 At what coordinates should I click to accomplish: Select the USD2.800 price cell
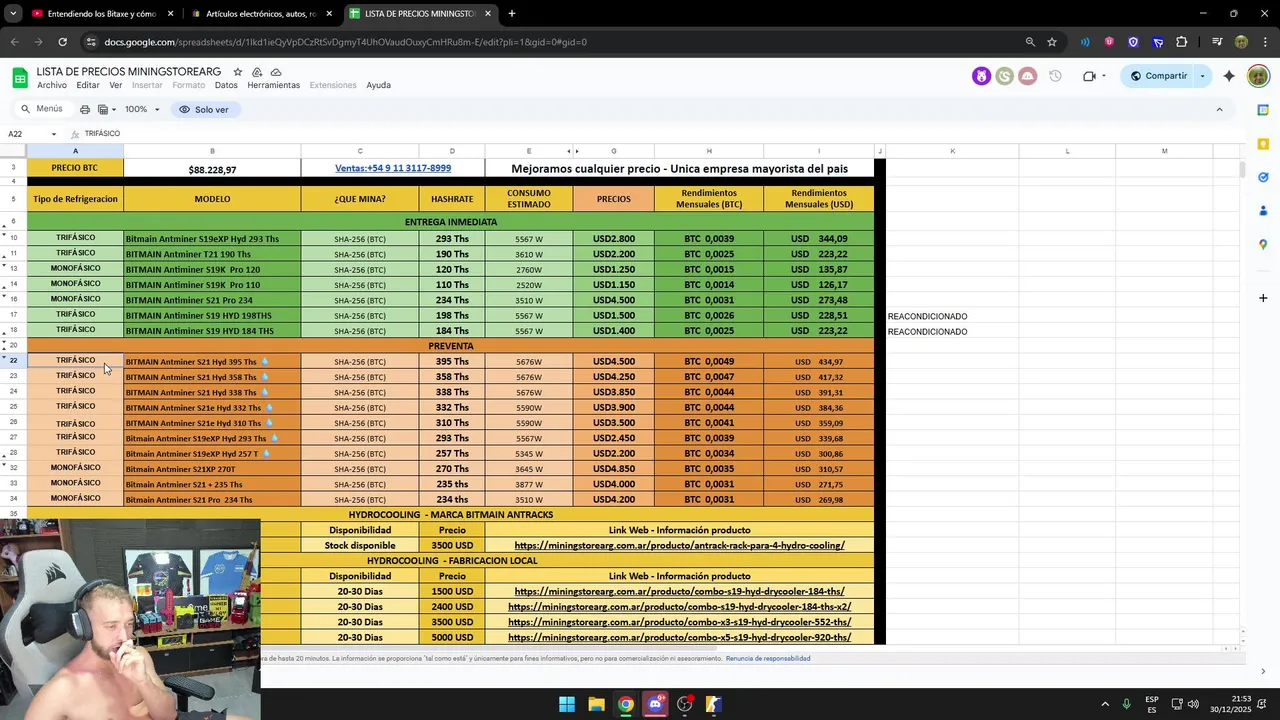pyautogui.click(x=613, y=239)
